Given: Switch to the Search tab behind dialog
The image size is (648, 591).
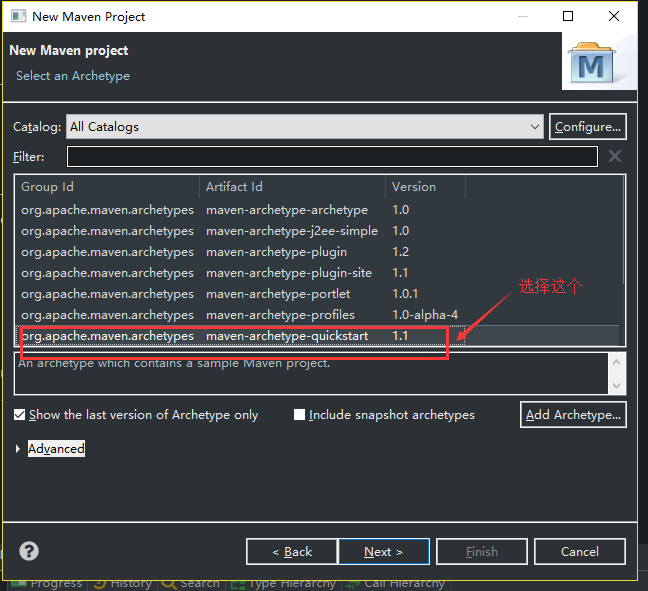Looking at the screenshot, I should (191, 584).
